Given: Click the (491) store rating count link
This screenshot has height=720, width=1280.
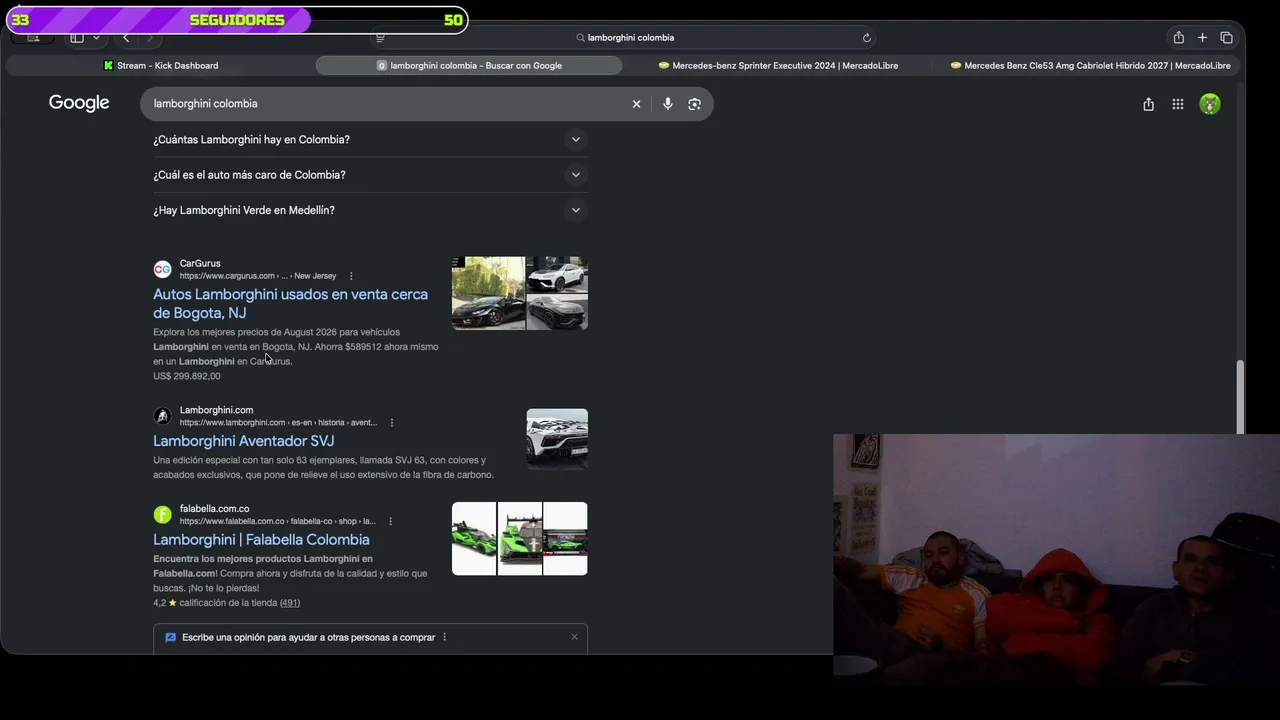Looking at the screenshot, I should point(289,603).
